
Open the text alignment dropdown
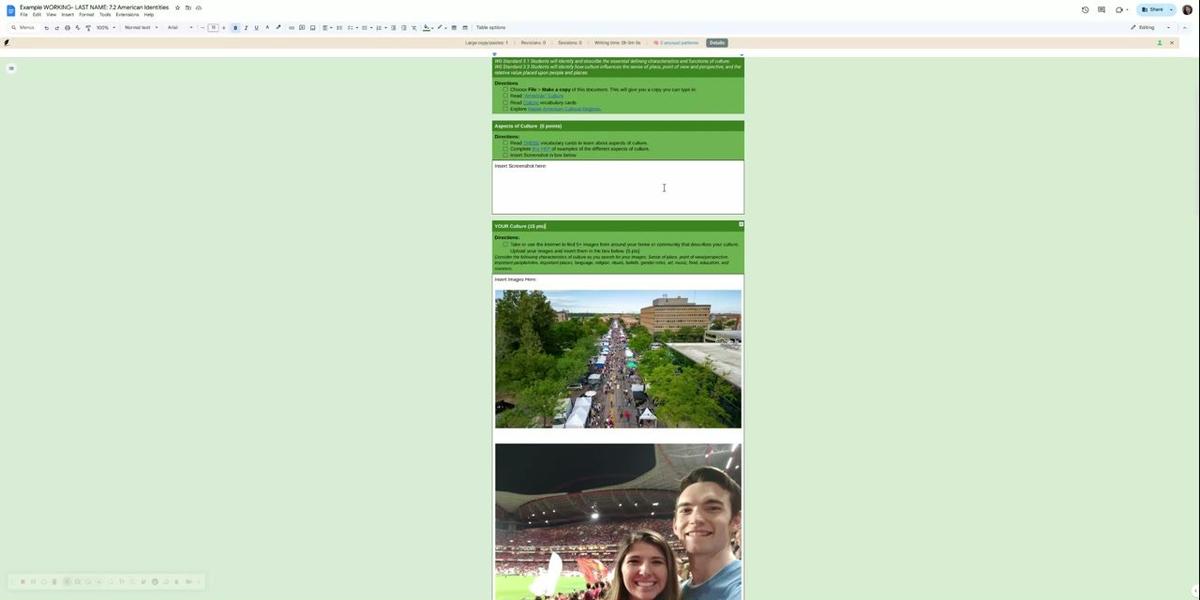coord(327,27)
